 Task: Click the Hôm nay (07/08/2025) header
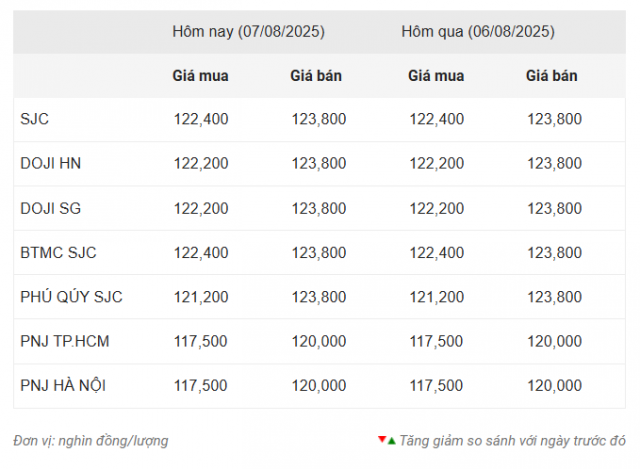(249, 32)
